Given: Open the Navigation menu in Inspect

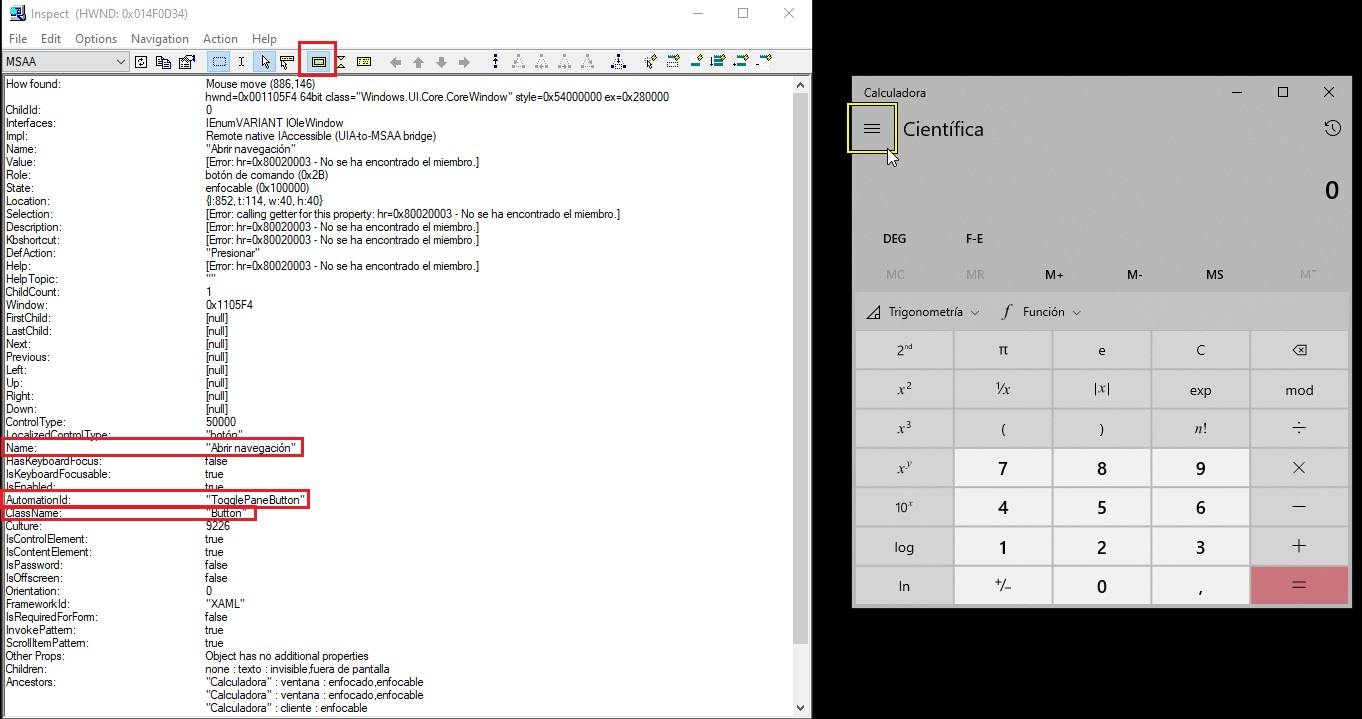Looking at the screenshot, I should [x=159, y=39].
